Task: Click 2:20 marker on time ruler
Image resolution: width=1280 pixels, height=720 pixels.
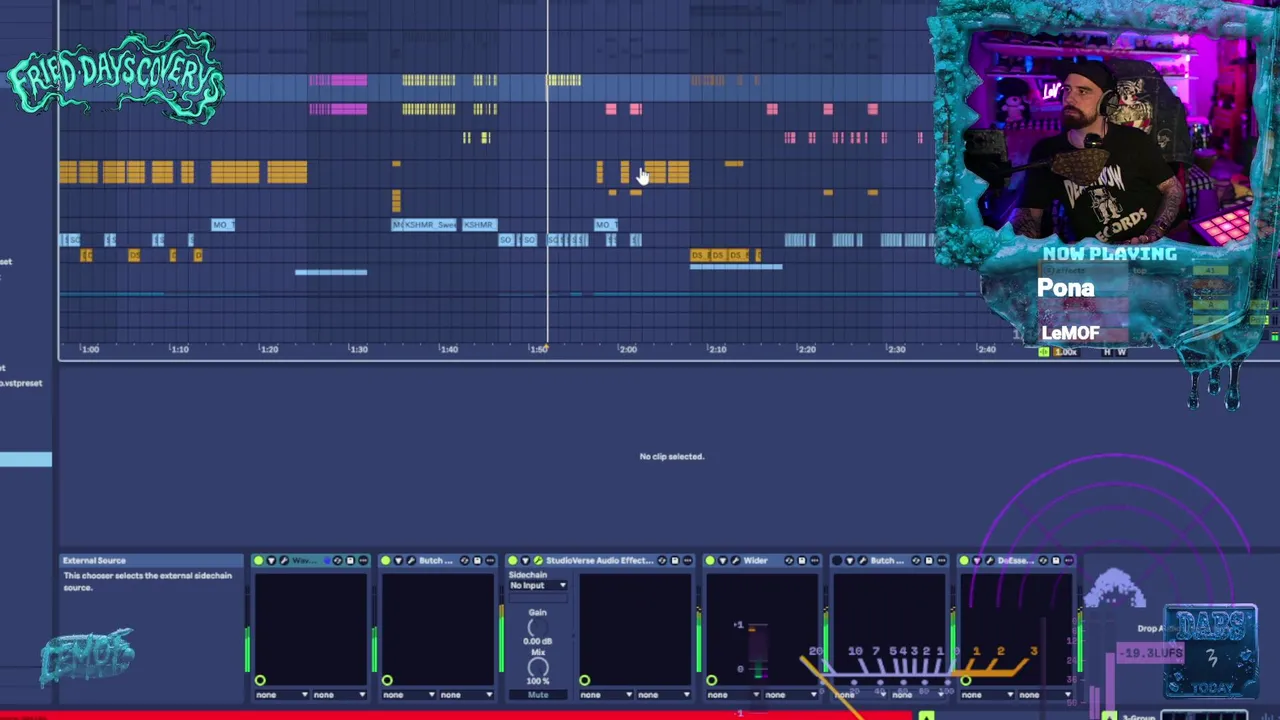Action: click(x=806, y=349)
